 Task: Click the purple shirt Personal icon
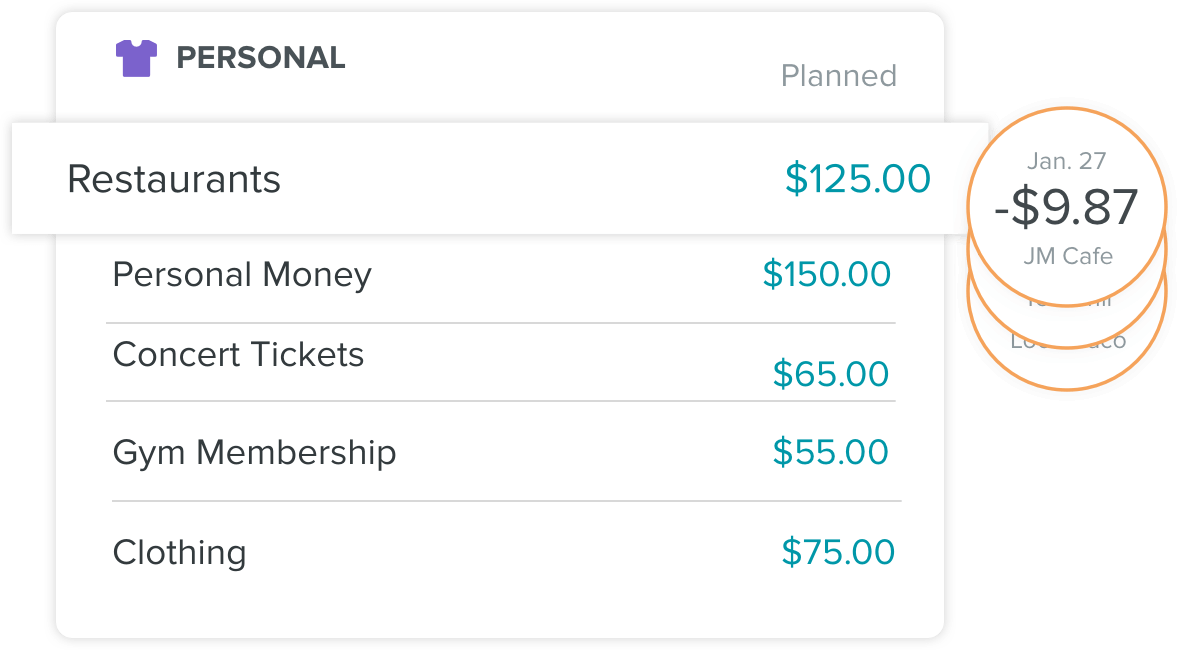136,58
